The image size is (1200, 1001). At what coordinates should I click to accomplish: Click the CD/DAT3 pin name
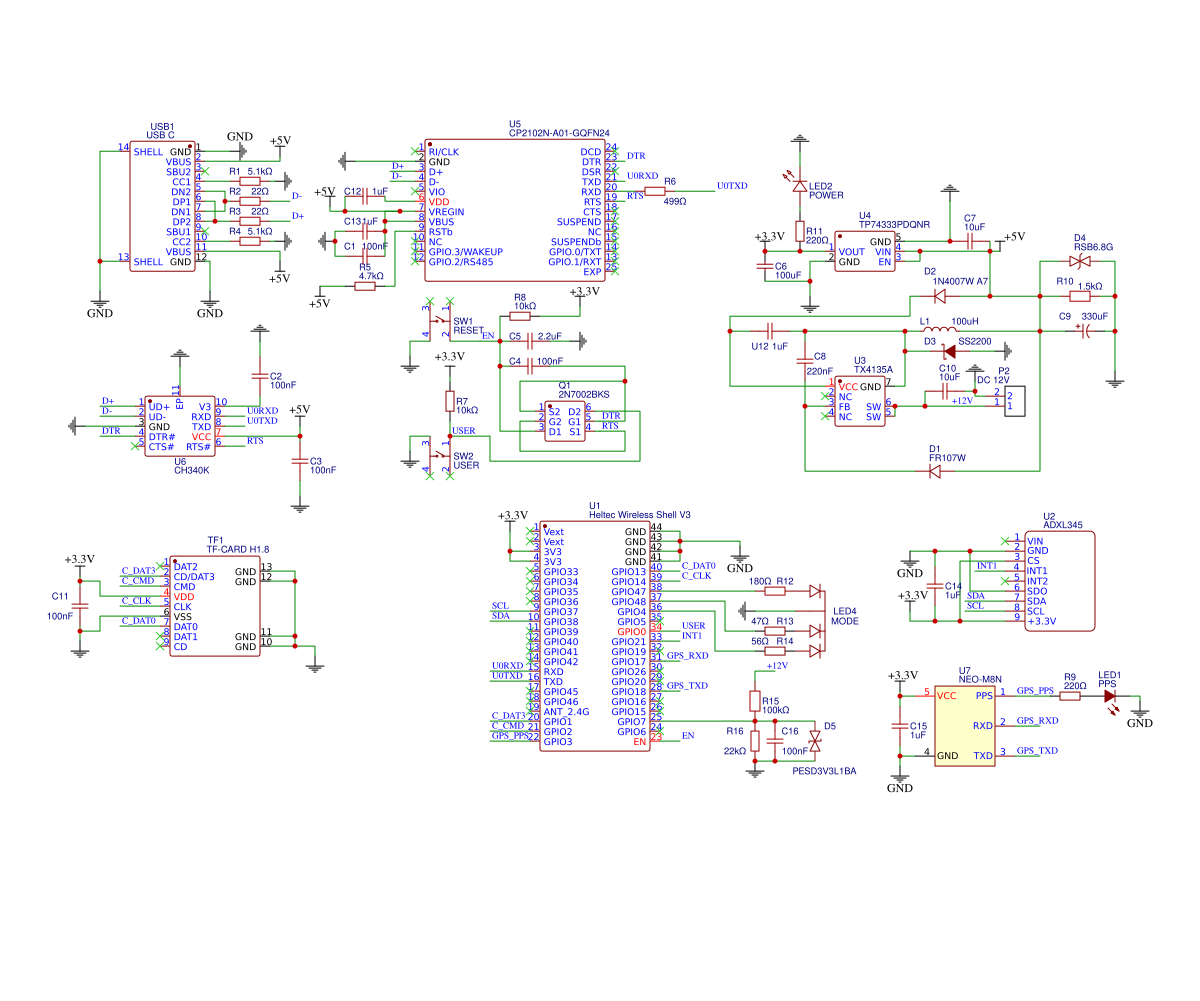point(194,577)
